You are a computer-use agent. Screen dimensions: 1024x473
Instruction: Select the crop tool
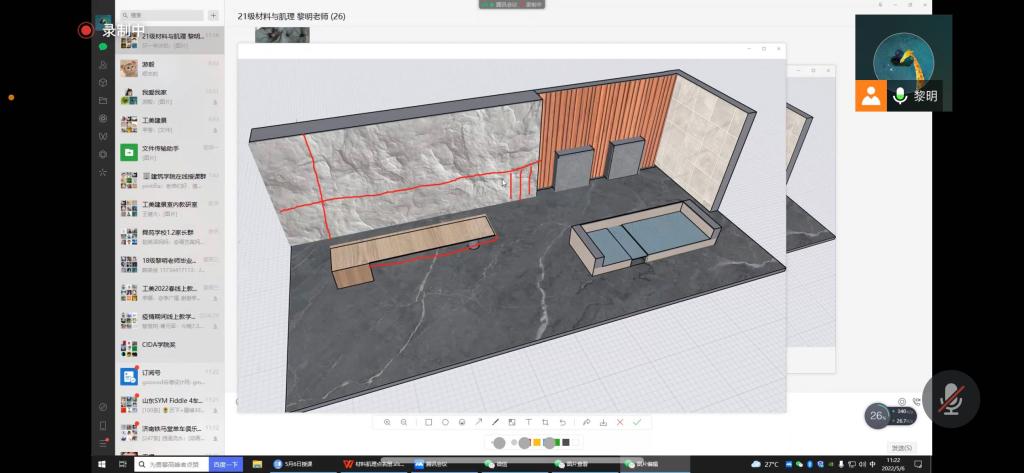coord(545,423)
